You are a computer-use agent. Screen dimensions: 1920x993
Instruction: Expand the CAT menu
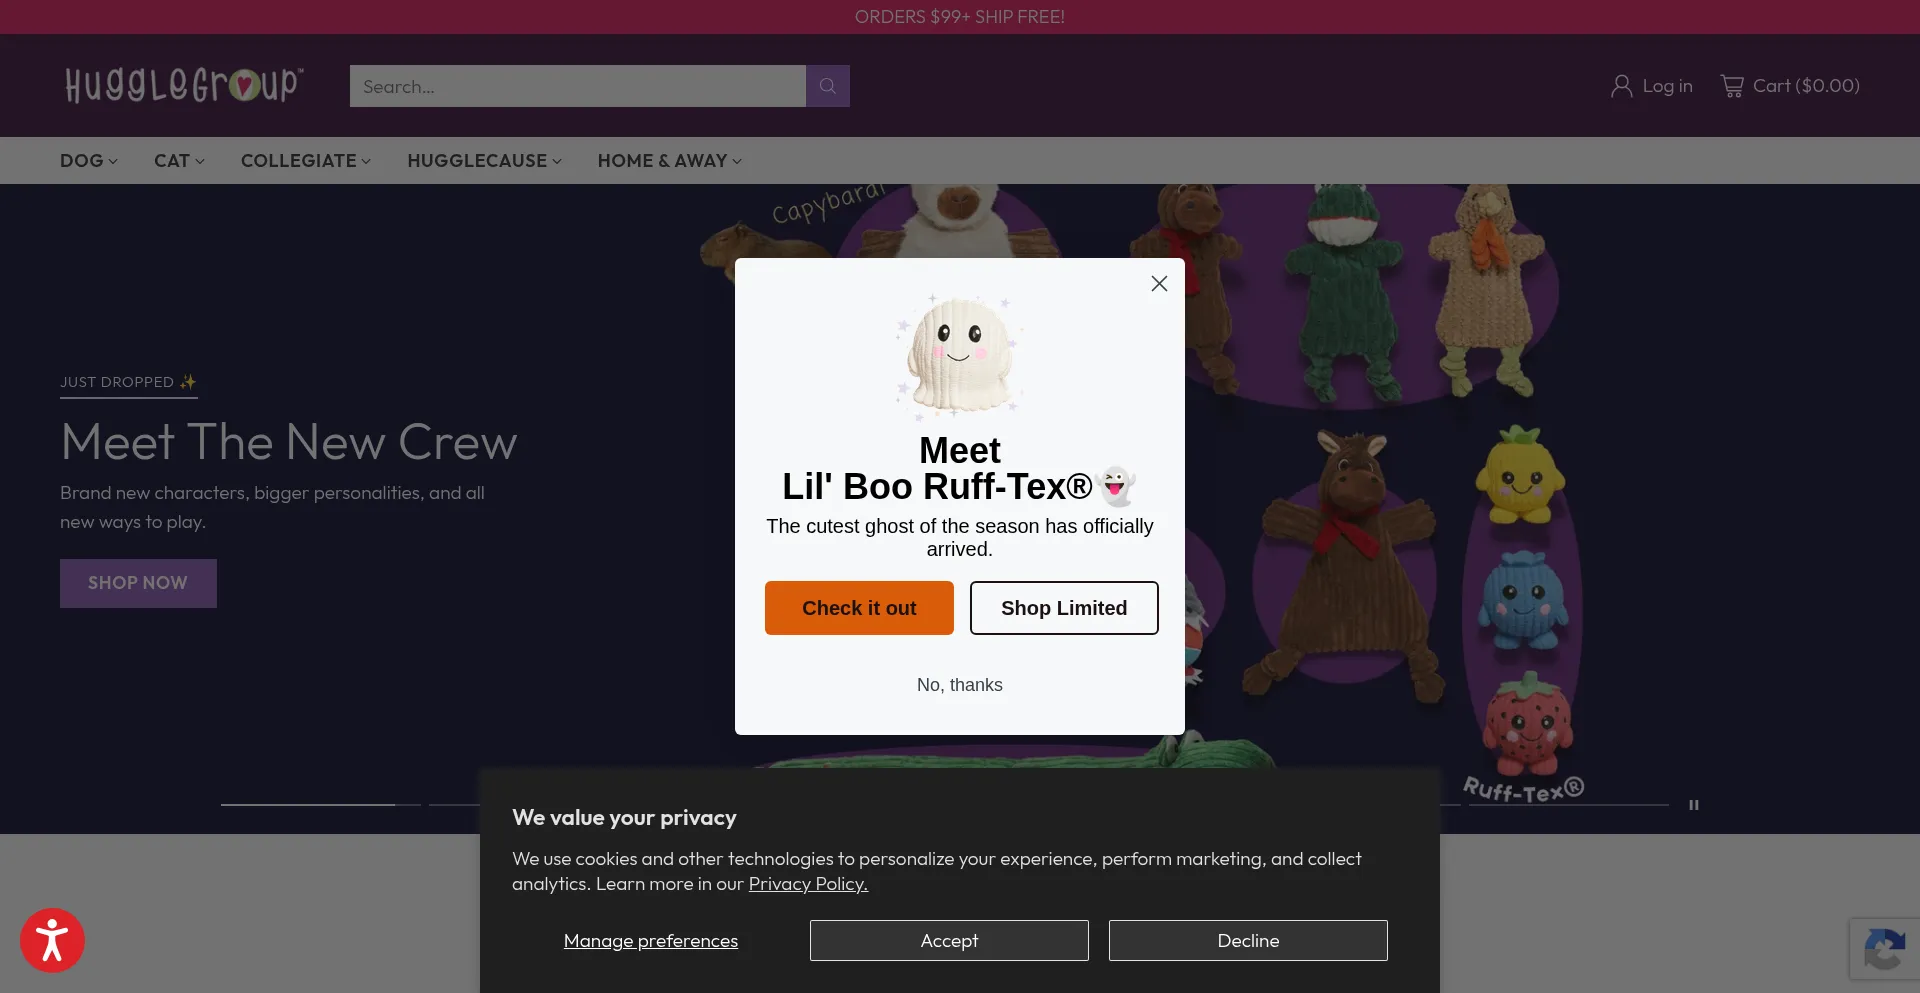tap(179, 161)
